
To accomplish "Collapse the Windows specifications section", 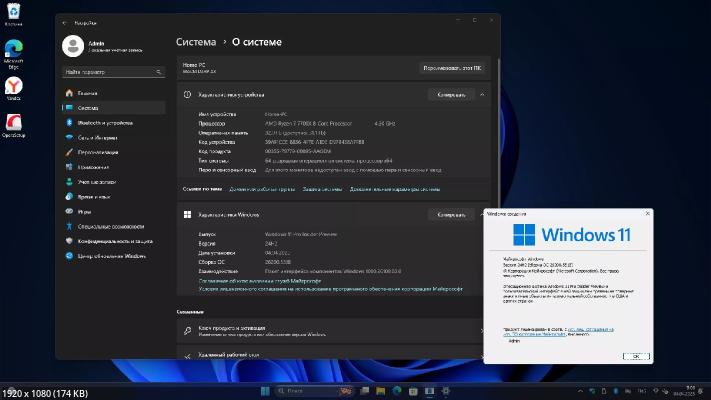I will (482, 214).
